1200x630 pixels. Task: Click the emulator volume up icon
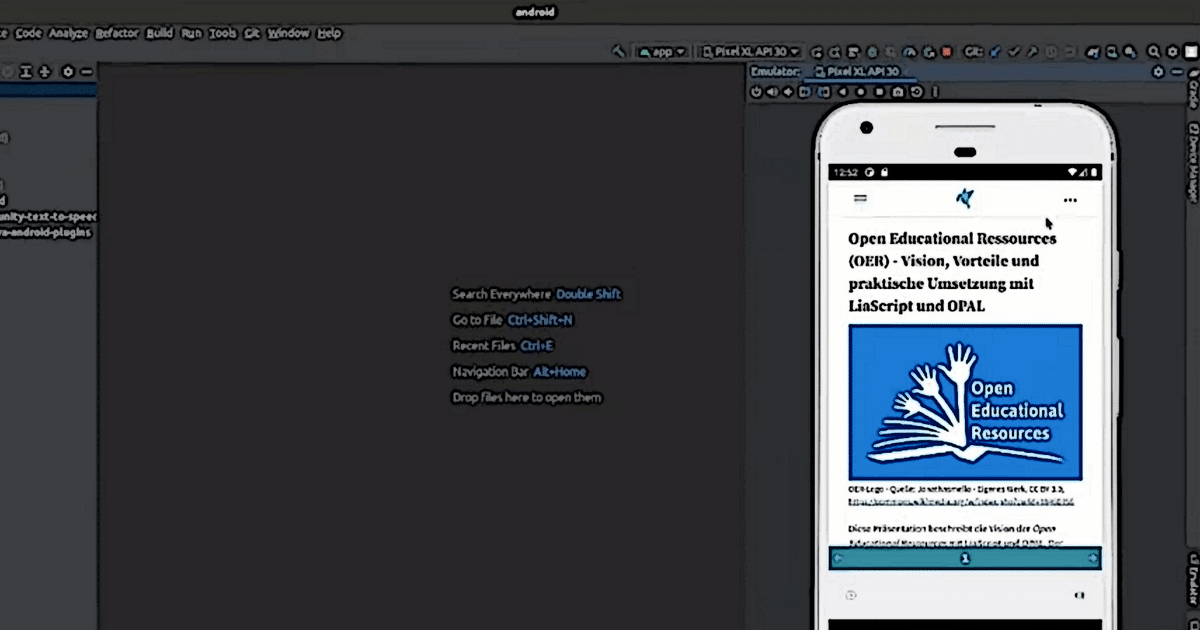pos(773,92)
